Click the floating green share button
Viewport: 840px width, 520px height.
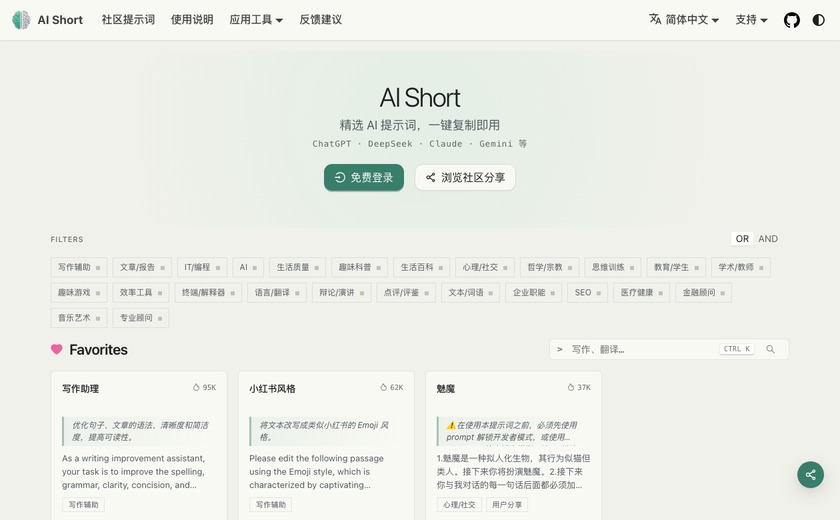[810, 474]
